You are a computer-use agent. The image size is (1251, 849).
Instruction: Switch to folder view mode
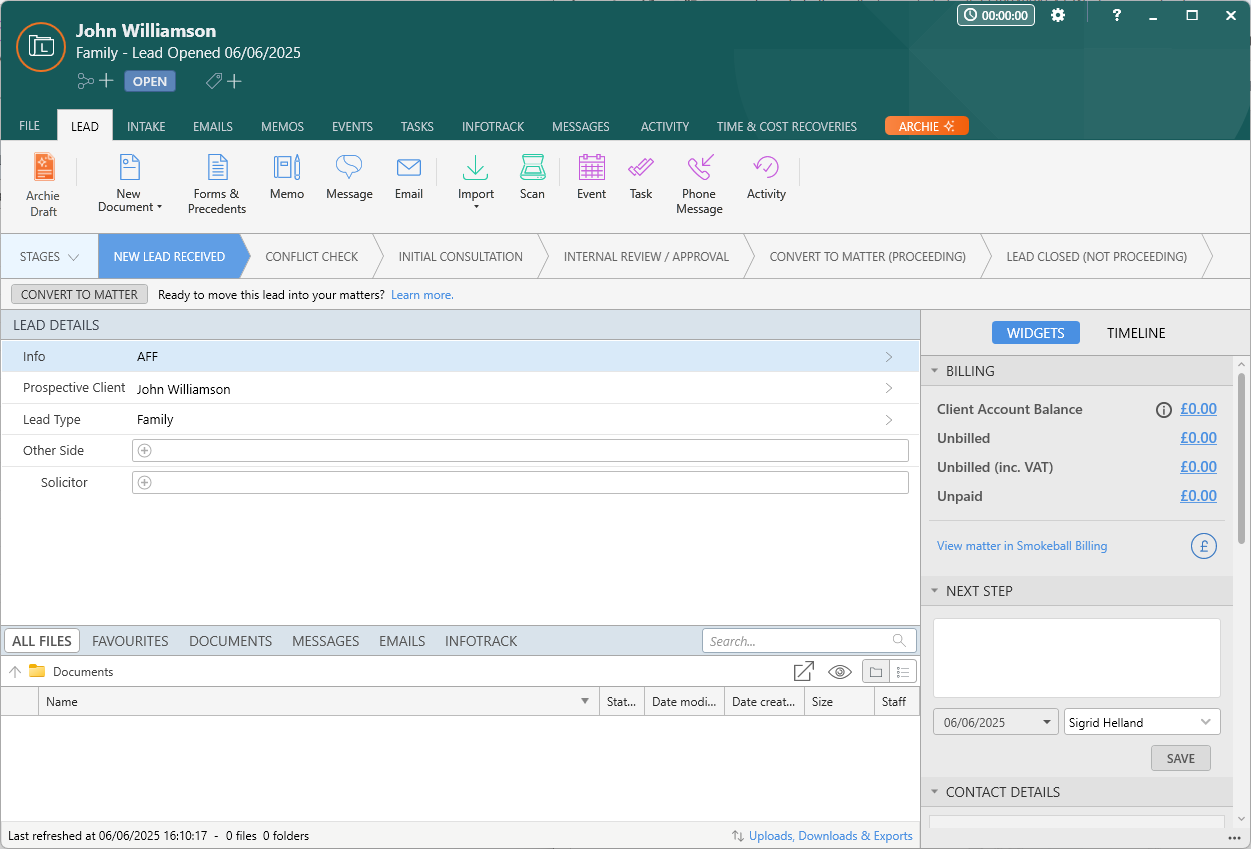pyautogui.click(x=876, y=672)
